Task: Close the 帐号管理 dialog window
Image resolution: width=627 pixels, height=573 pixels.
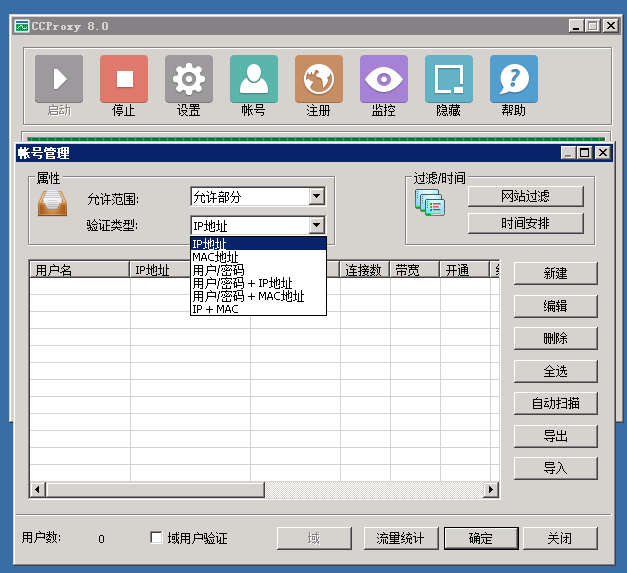Action: 603,153
